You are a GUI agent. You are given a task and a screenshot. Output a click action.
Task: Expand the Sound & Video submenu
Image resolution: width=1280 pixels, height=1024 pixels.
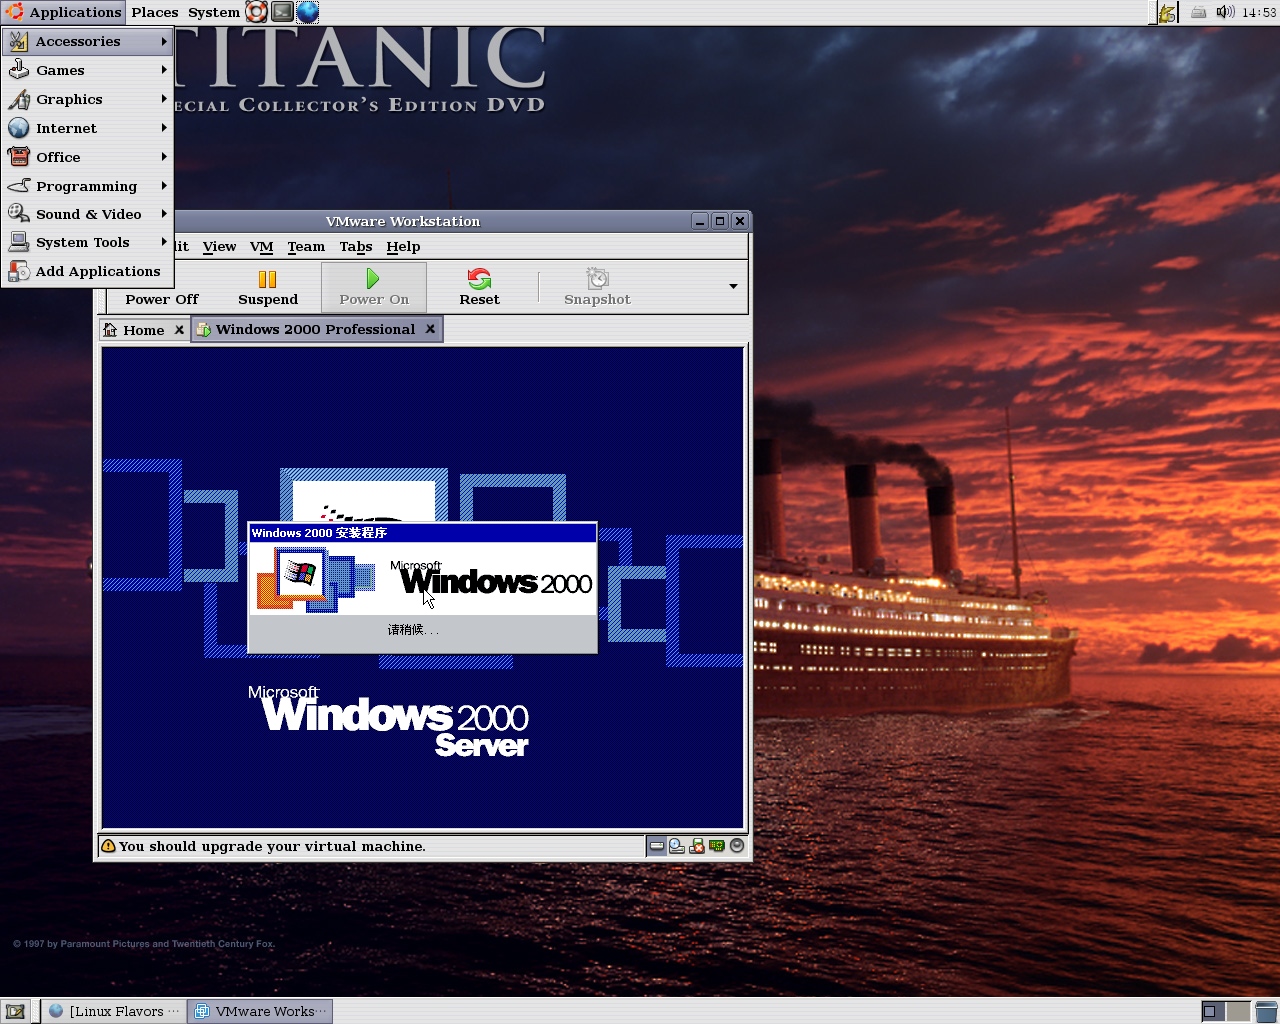point(88,214)
